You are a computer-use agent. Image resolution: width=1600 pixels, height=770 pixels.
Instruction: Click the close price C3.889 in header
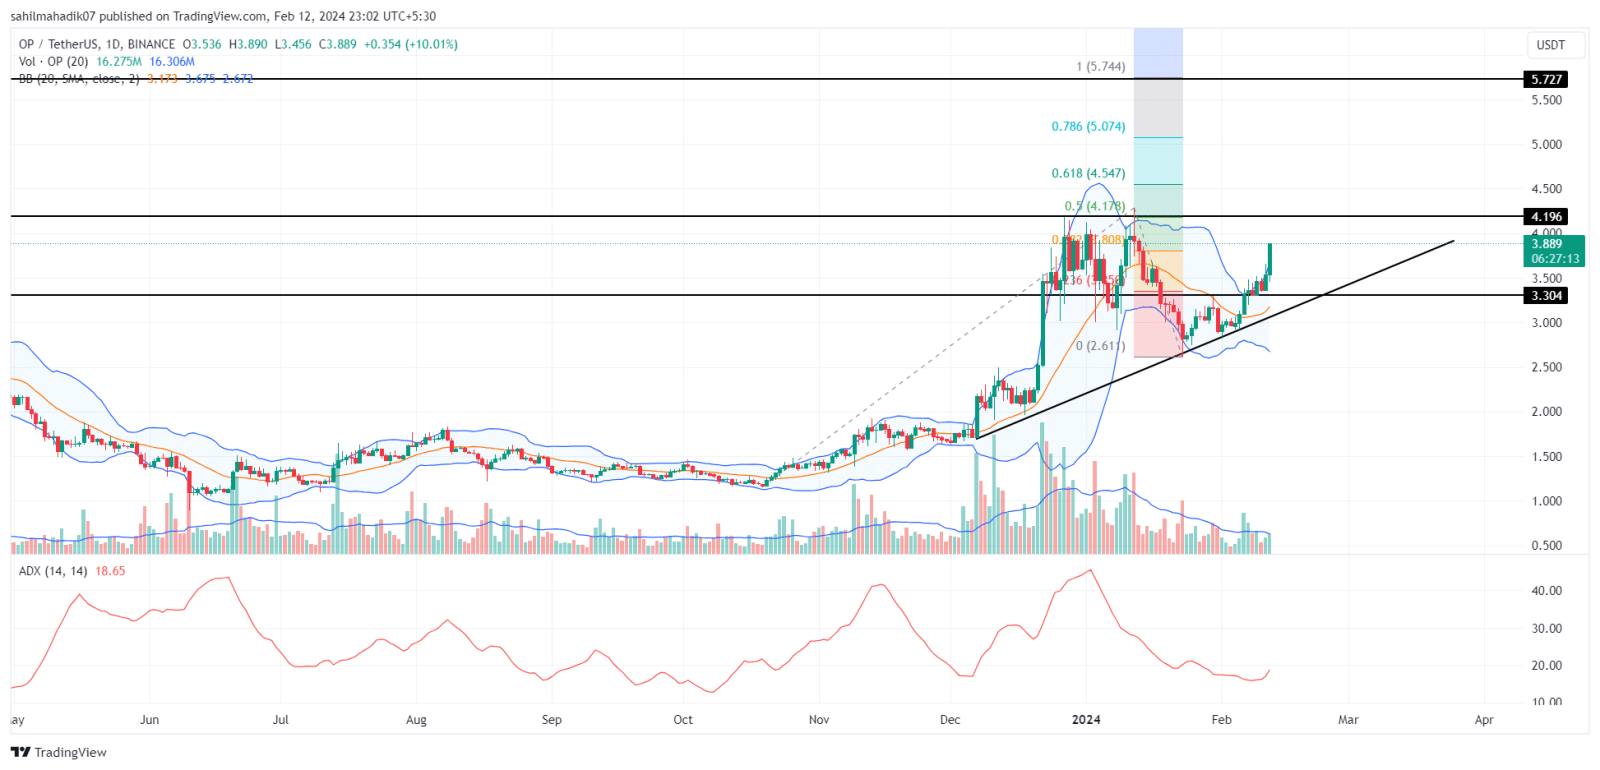point(338,44)
